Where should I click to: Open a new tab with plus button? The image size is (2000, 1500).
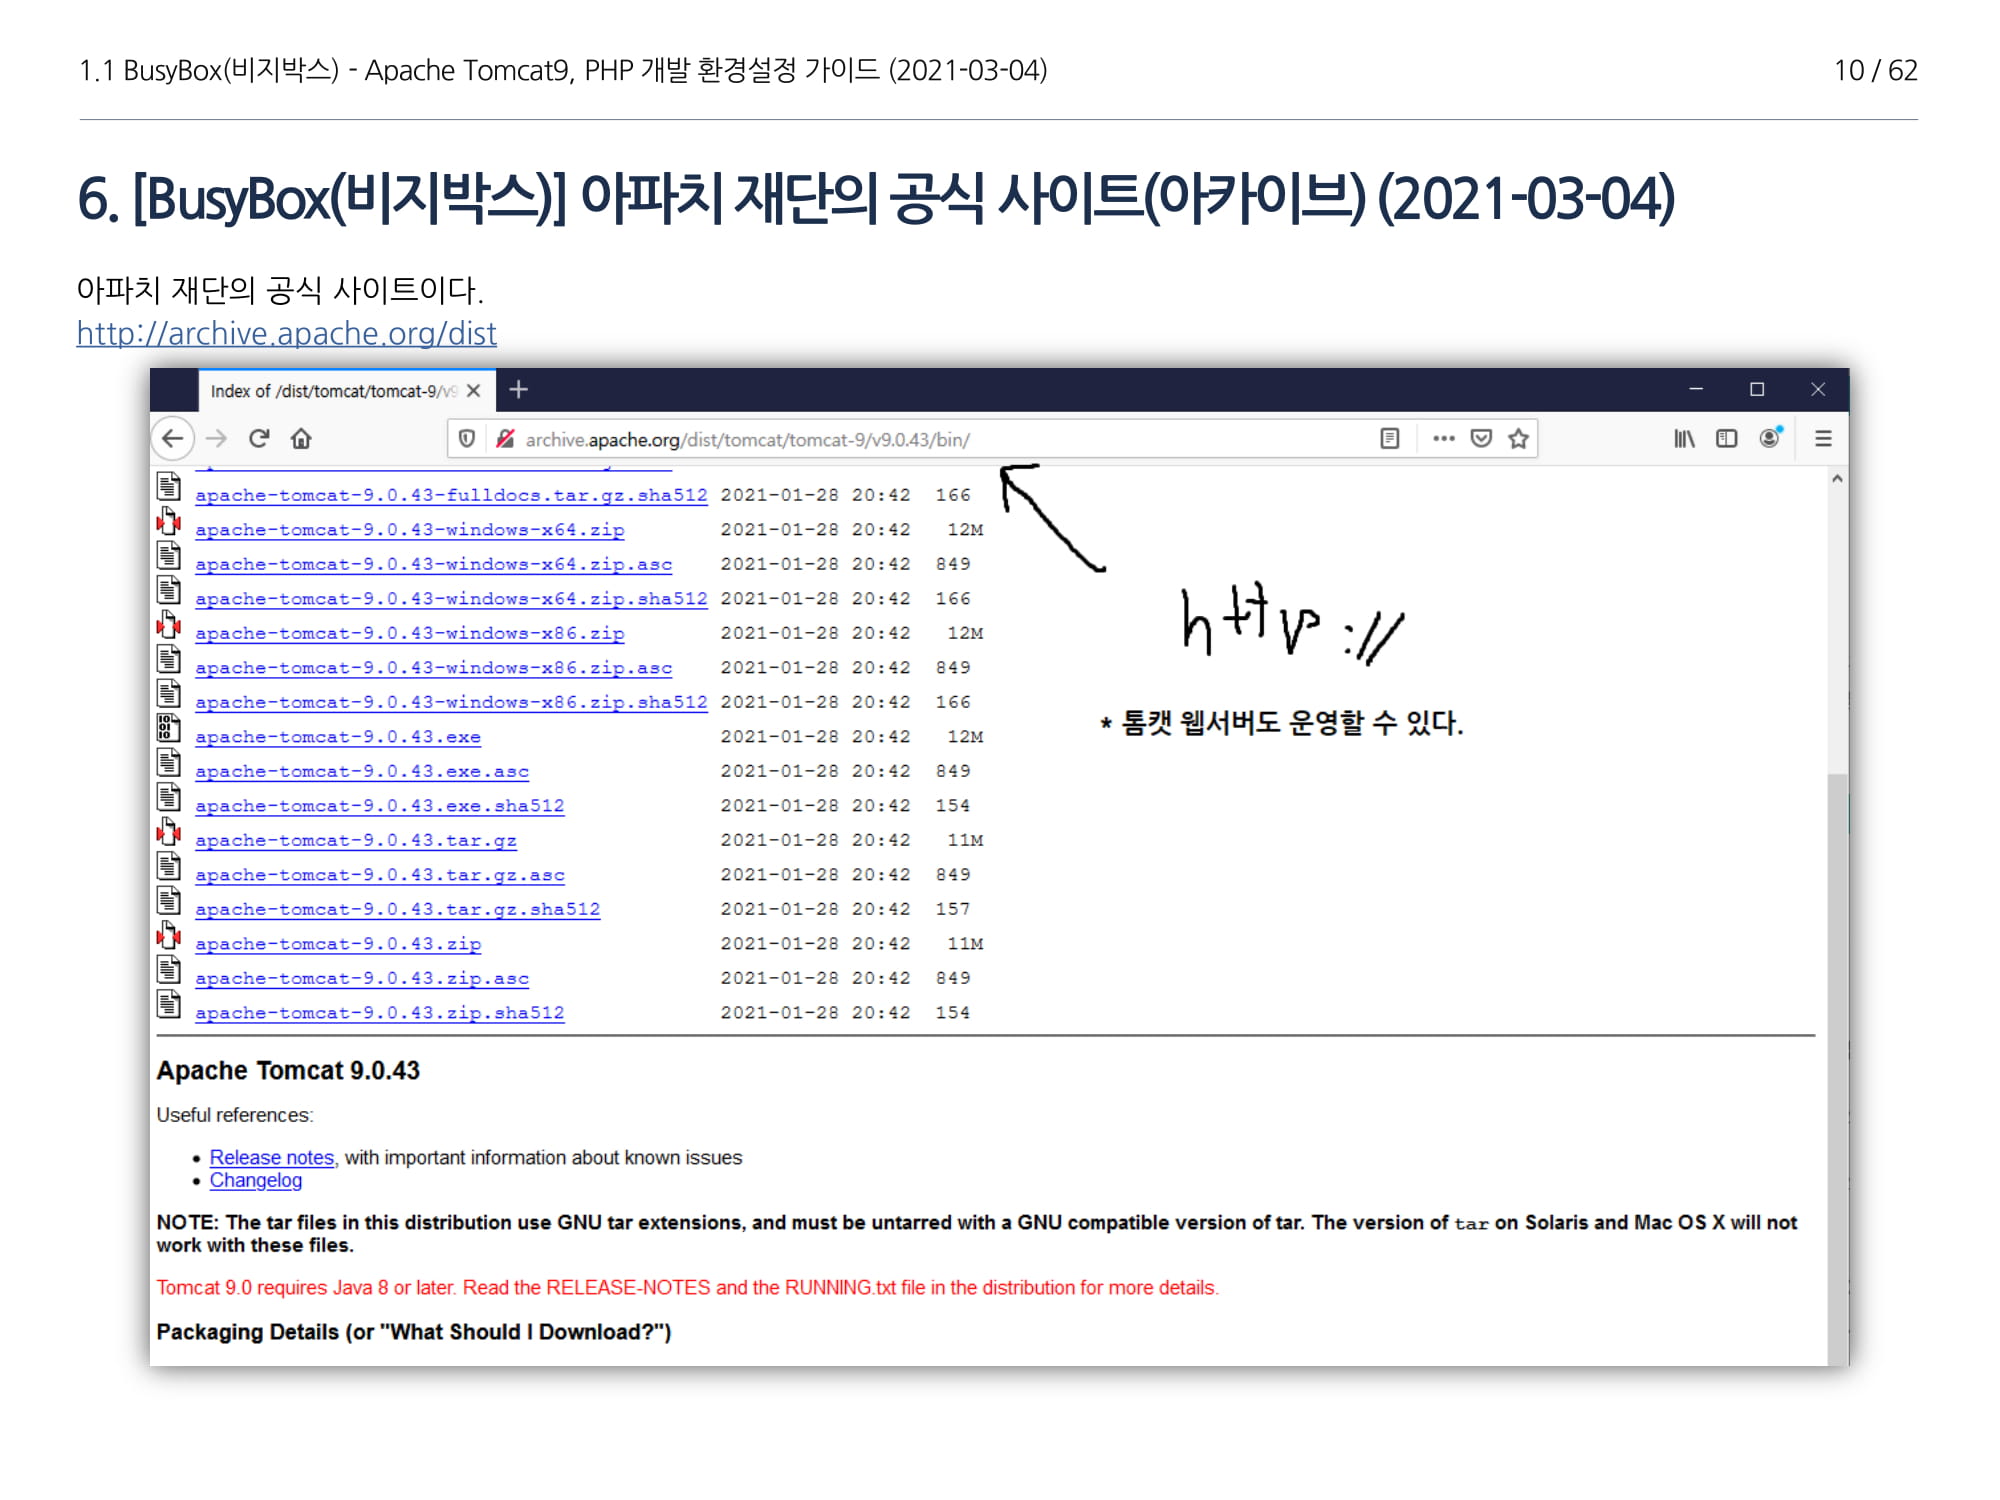pos(518,390)
